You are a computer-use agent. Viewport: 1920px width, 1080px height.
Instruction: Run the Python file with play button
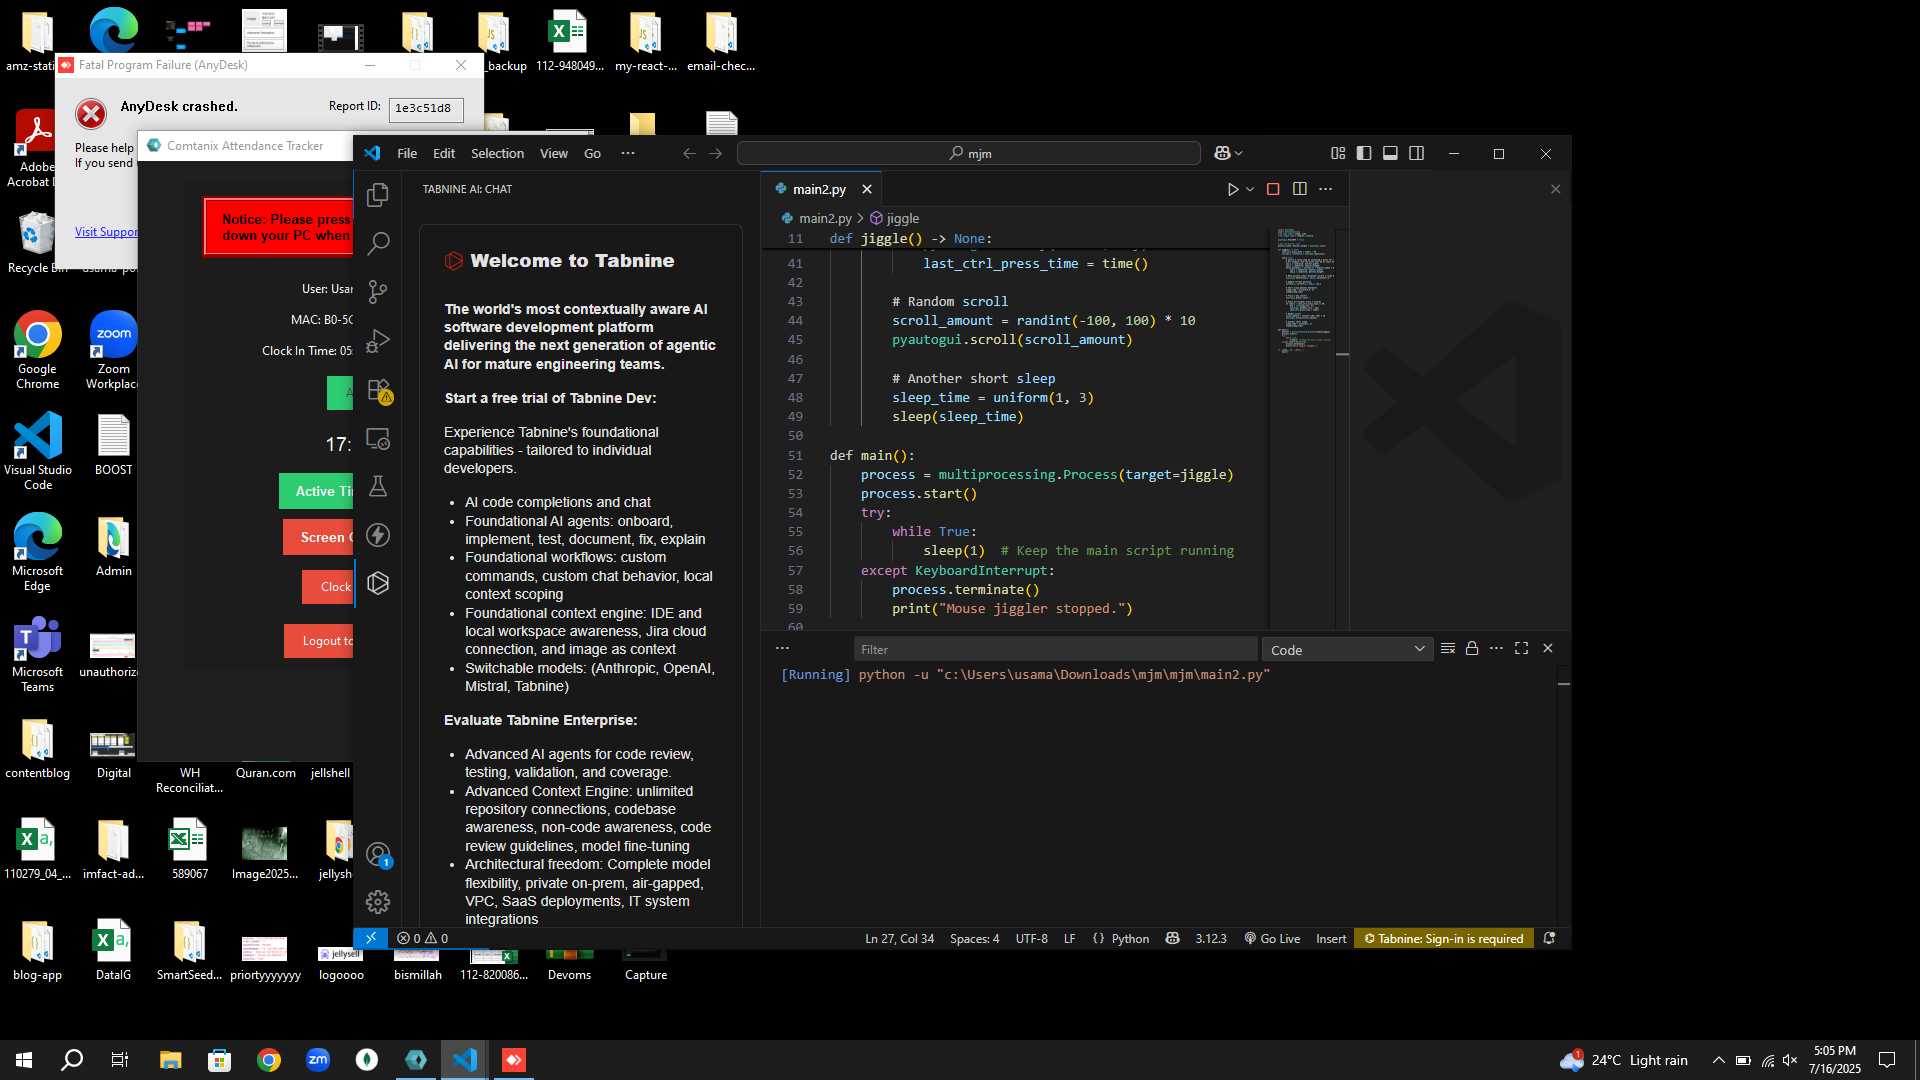[1233, 189]
